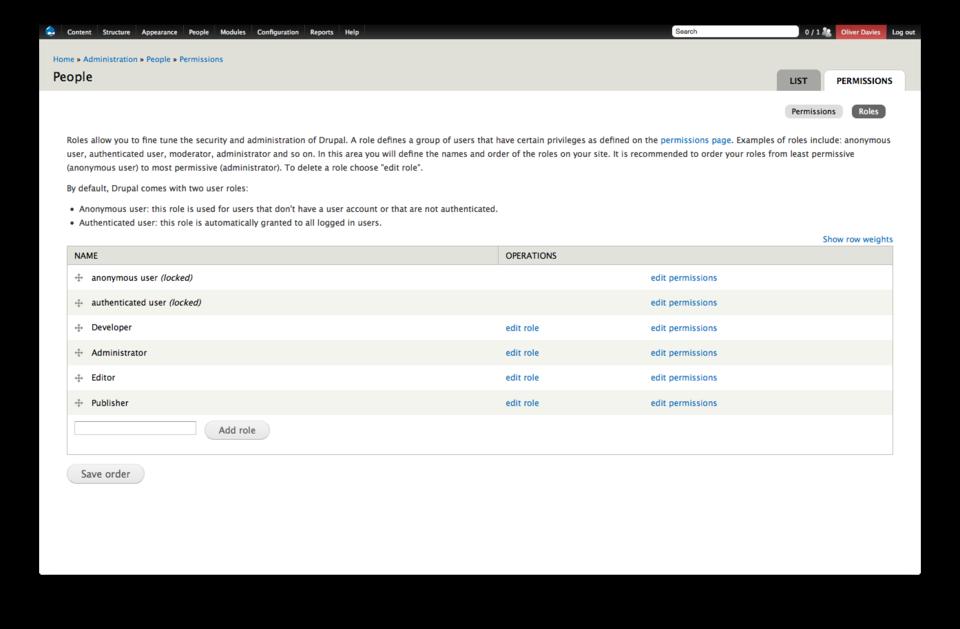Click the Publisher row drag handle
The height and width of the screenshot is (629, 960).
click(79, 403)
